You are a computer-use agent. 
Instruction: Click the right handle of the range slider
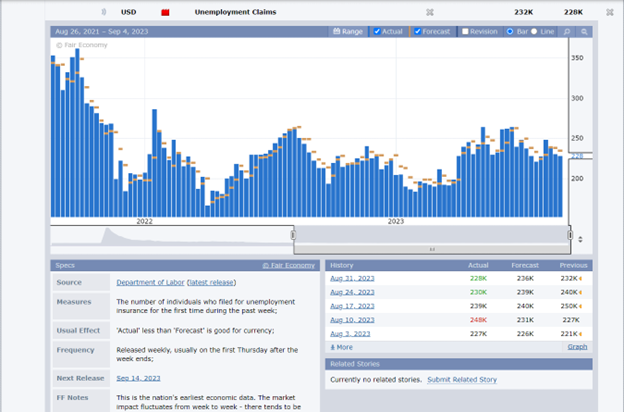570,235
